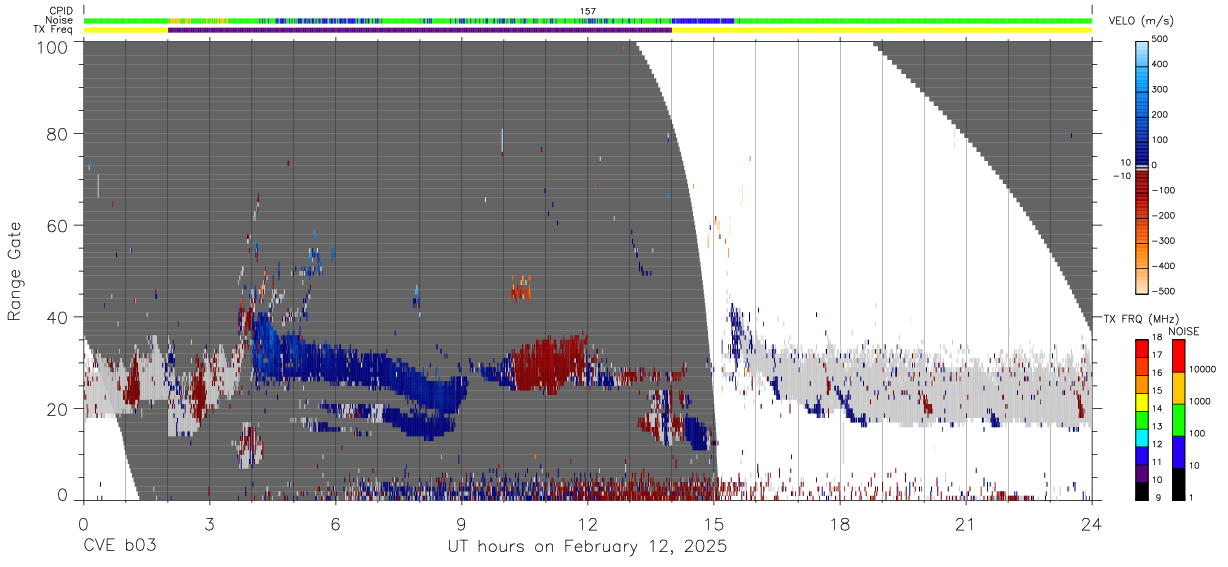Click the 3 tick on UT hours axis

click(209, 524)
